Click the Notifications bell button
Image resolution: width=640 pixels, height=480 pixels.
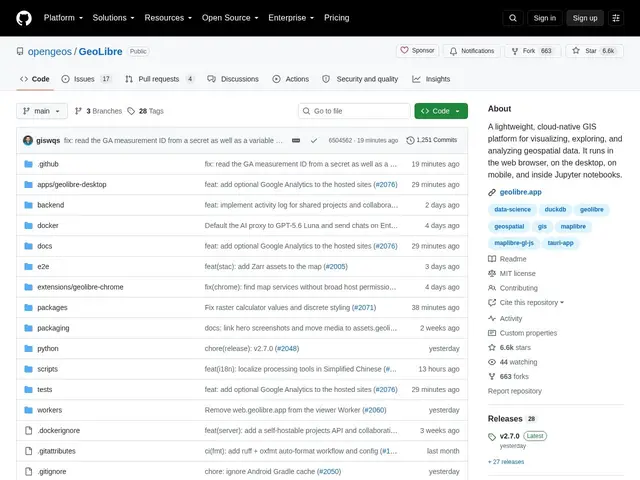coord(472,51)
